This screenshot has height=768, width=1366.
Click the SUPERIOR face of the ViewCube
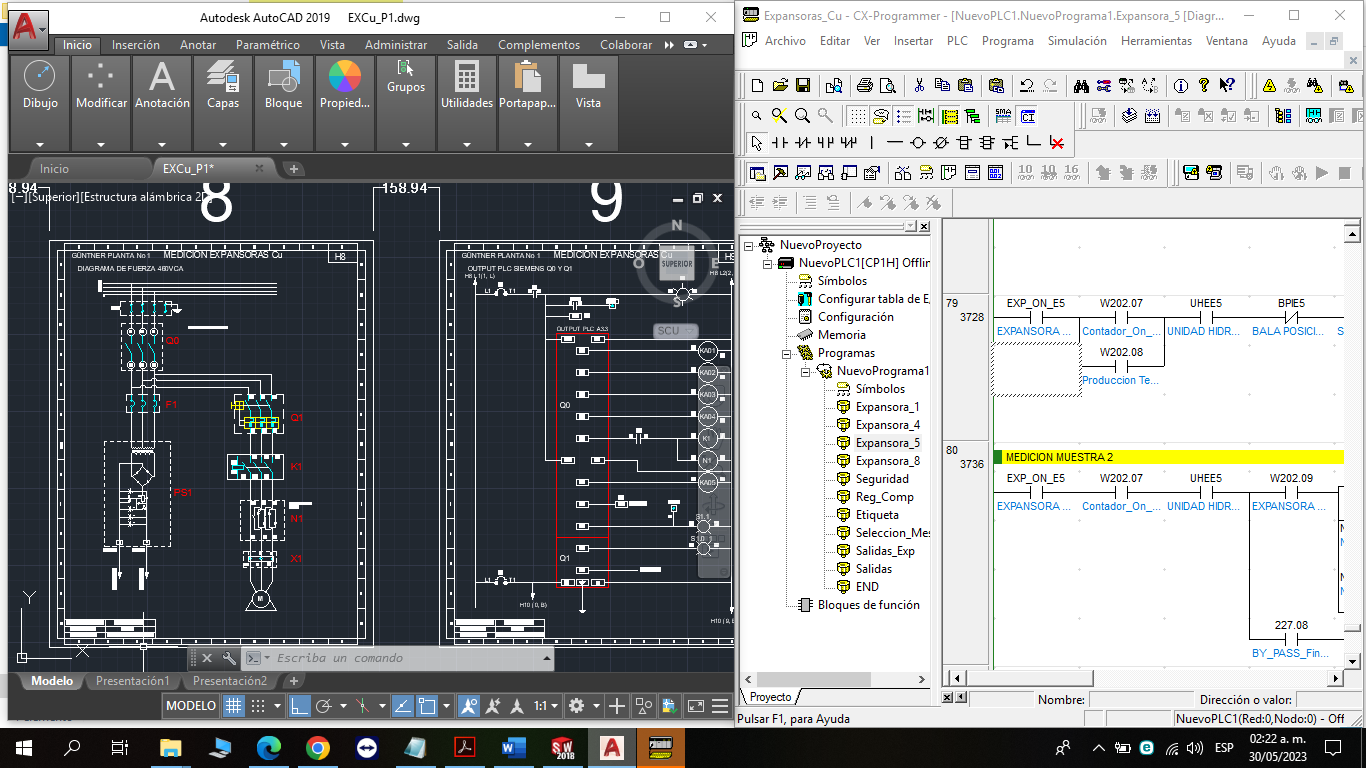(677, 262)
